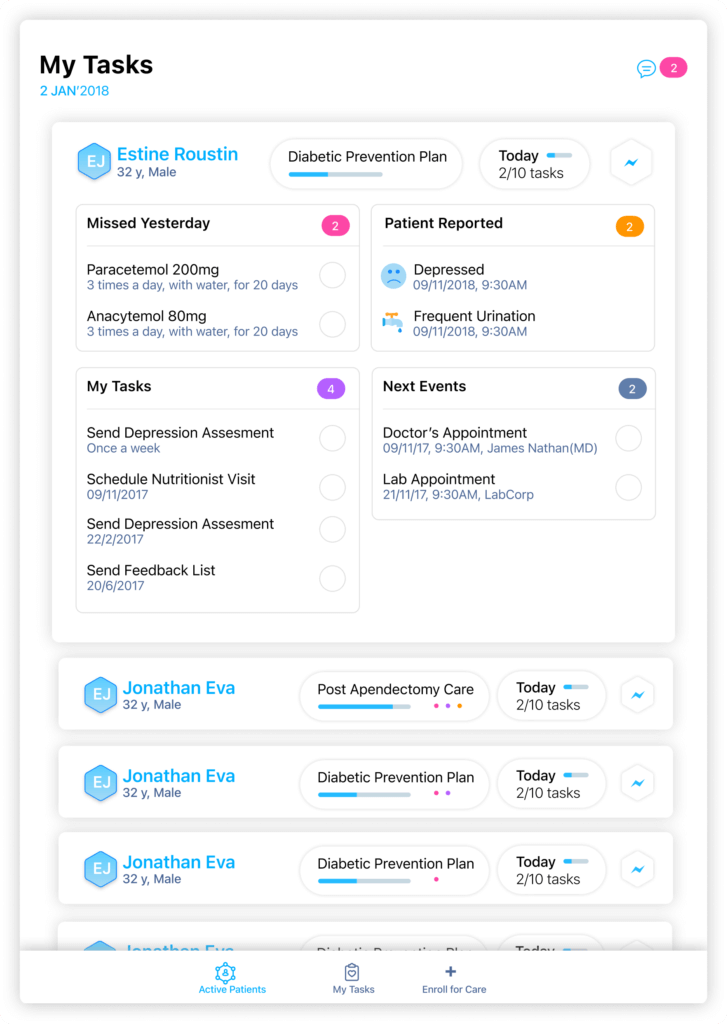Switch to the My Tasks tab
This screenshot has width=727, height=1024.
(353, 978)
